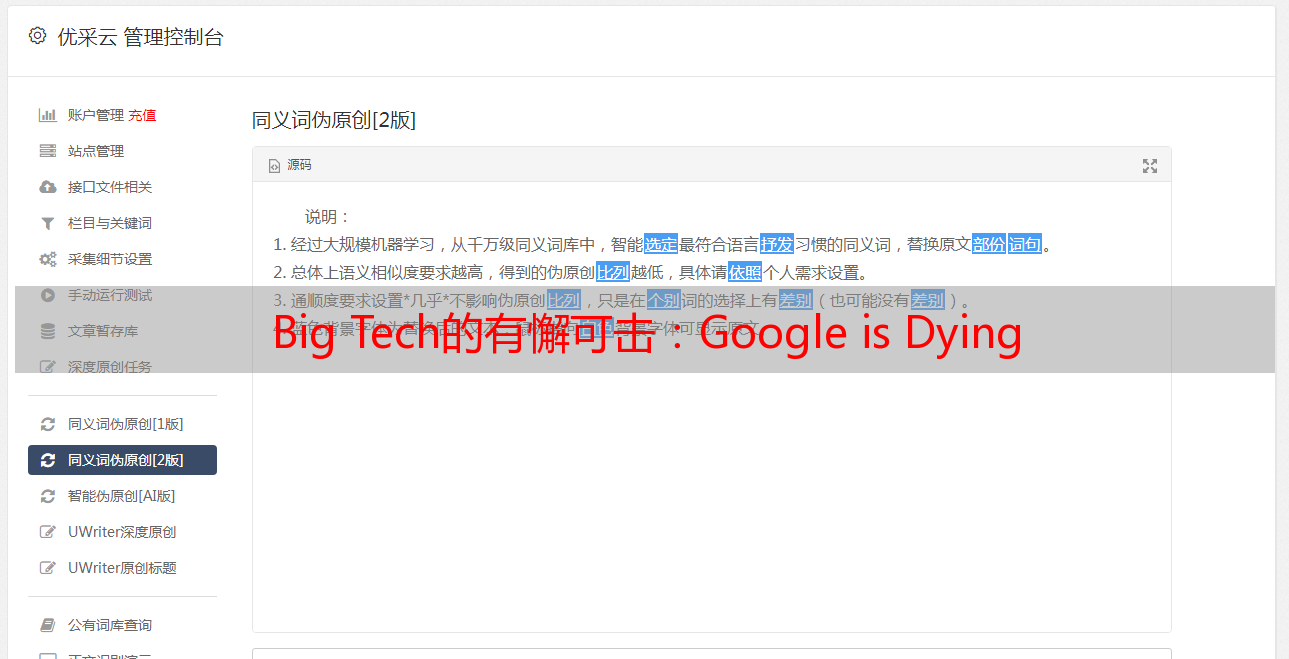Click the server icon beside 站点管理
1289x659 pixels.
(x=47, y=151)
